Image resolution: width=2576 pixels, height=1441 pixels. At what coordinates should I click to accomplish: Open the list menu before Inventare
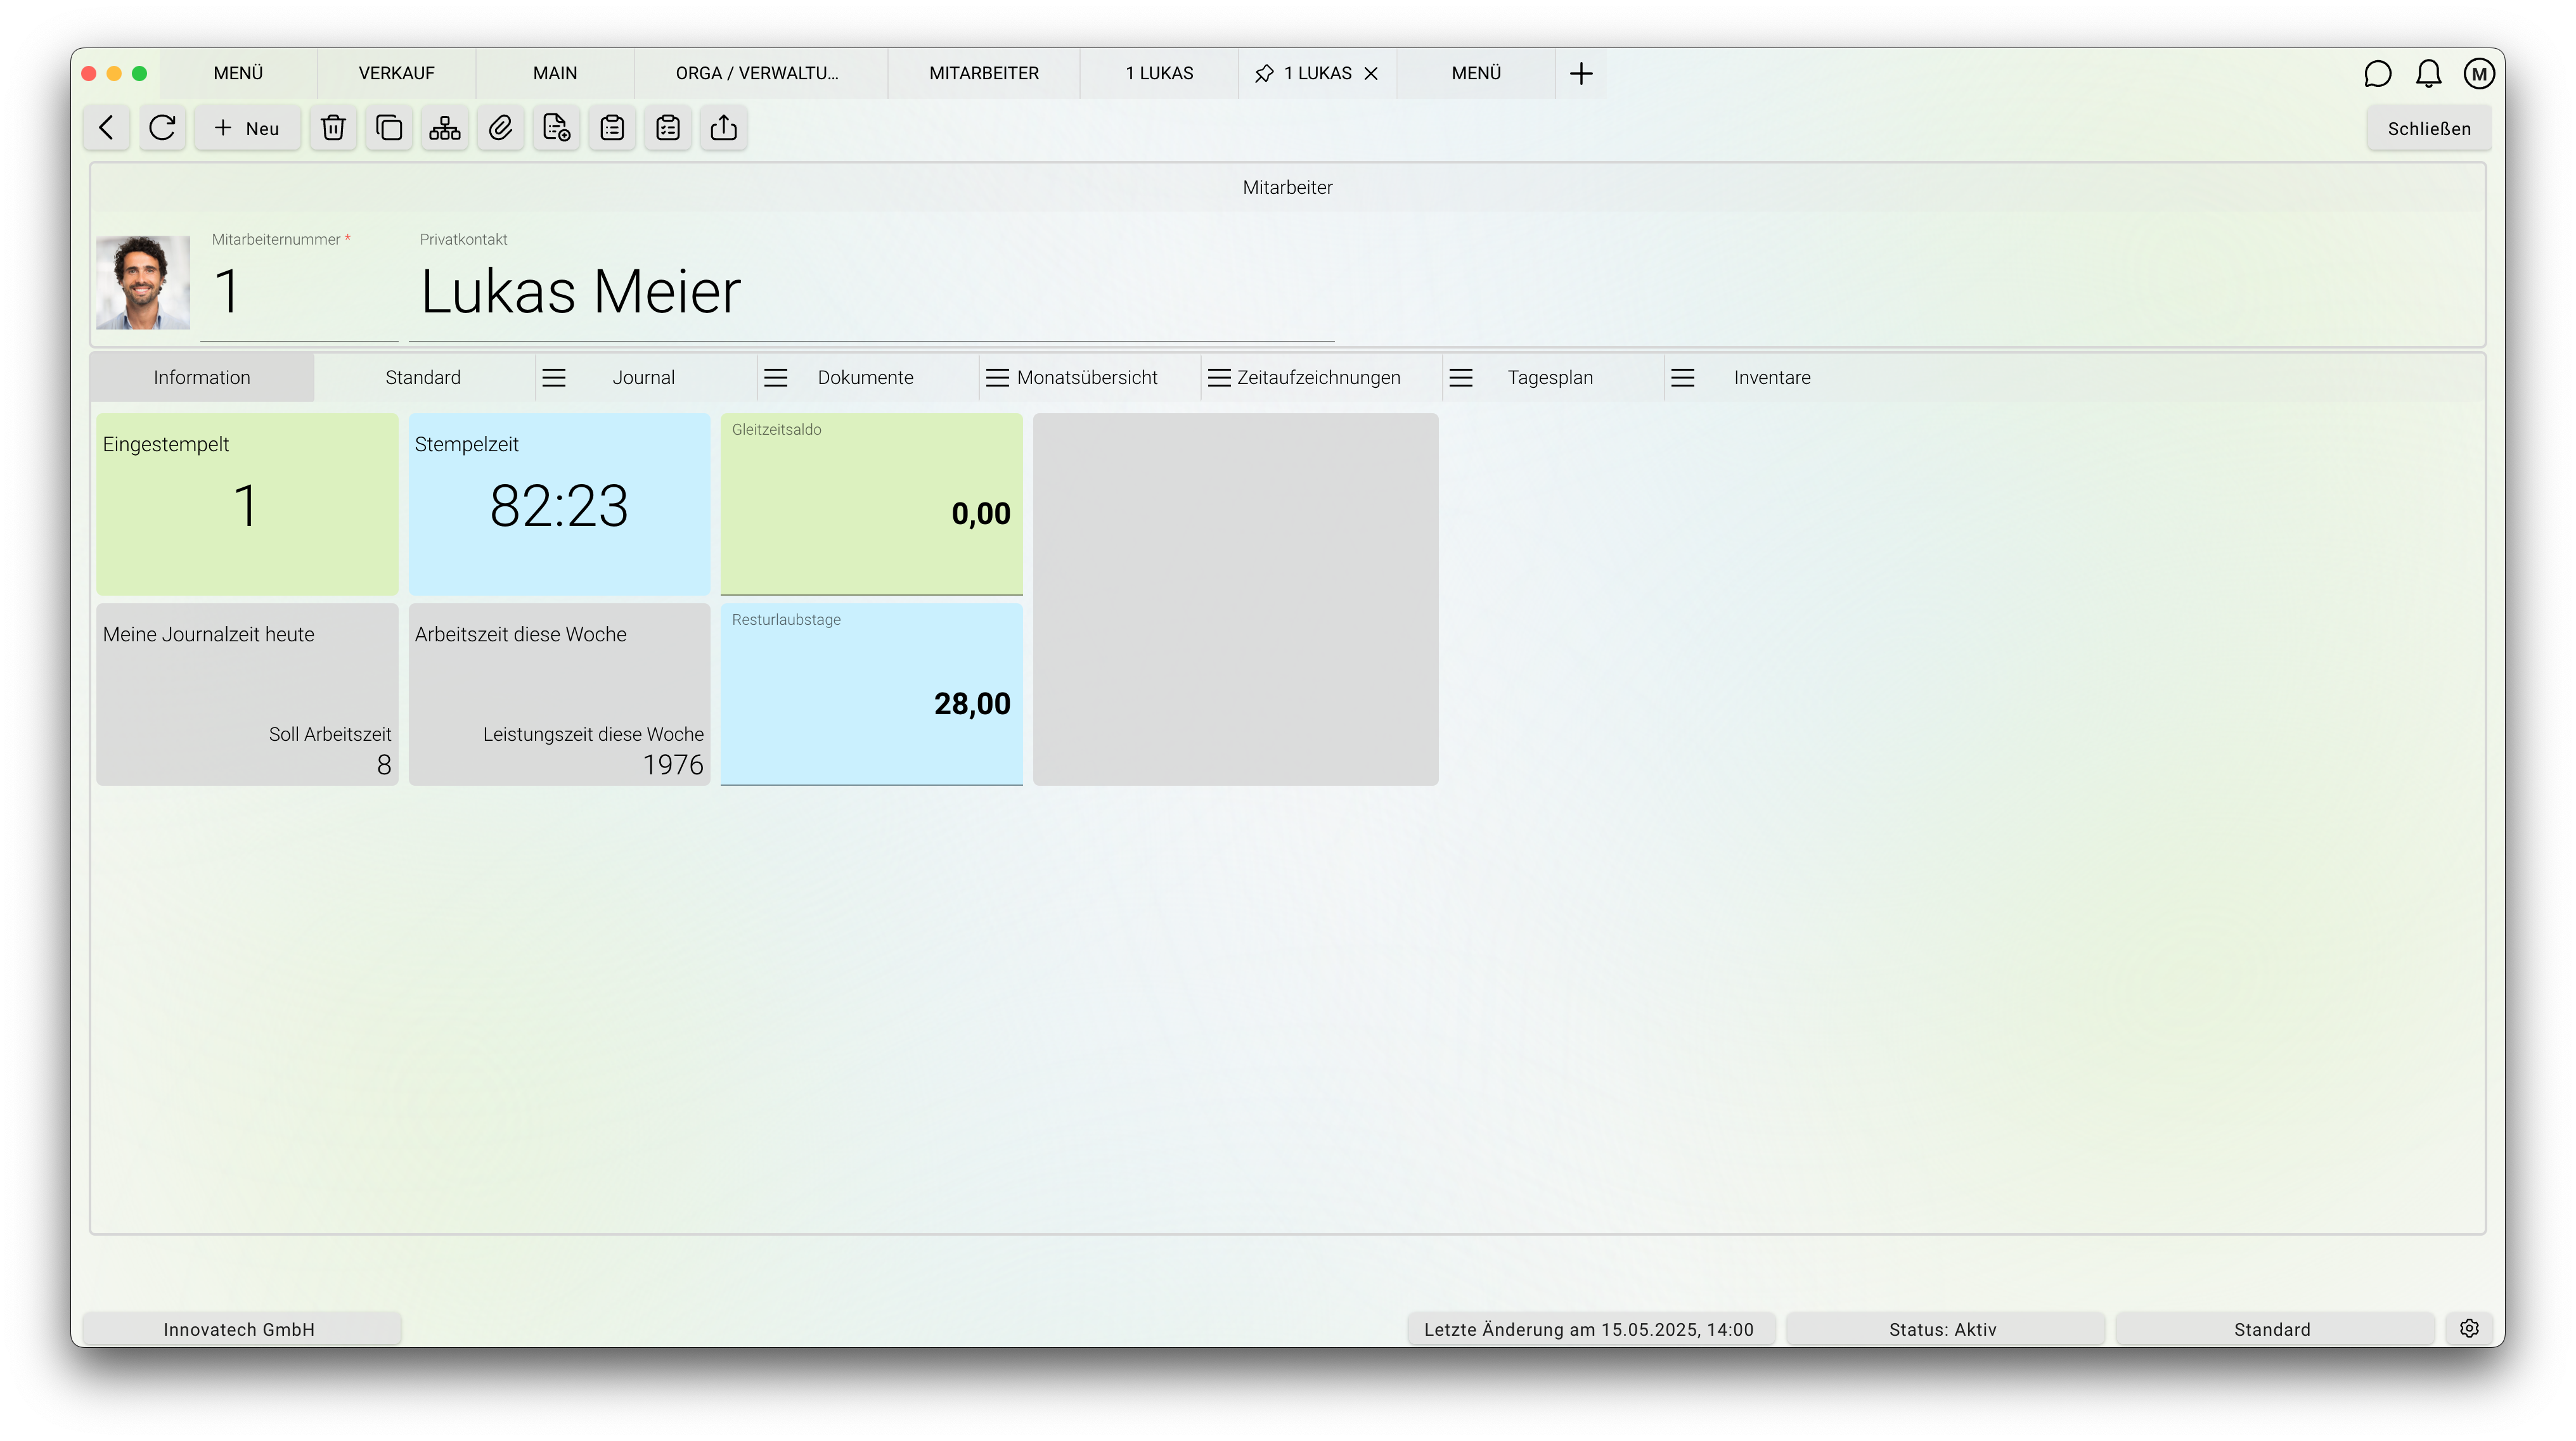(x=1683, y=377)
